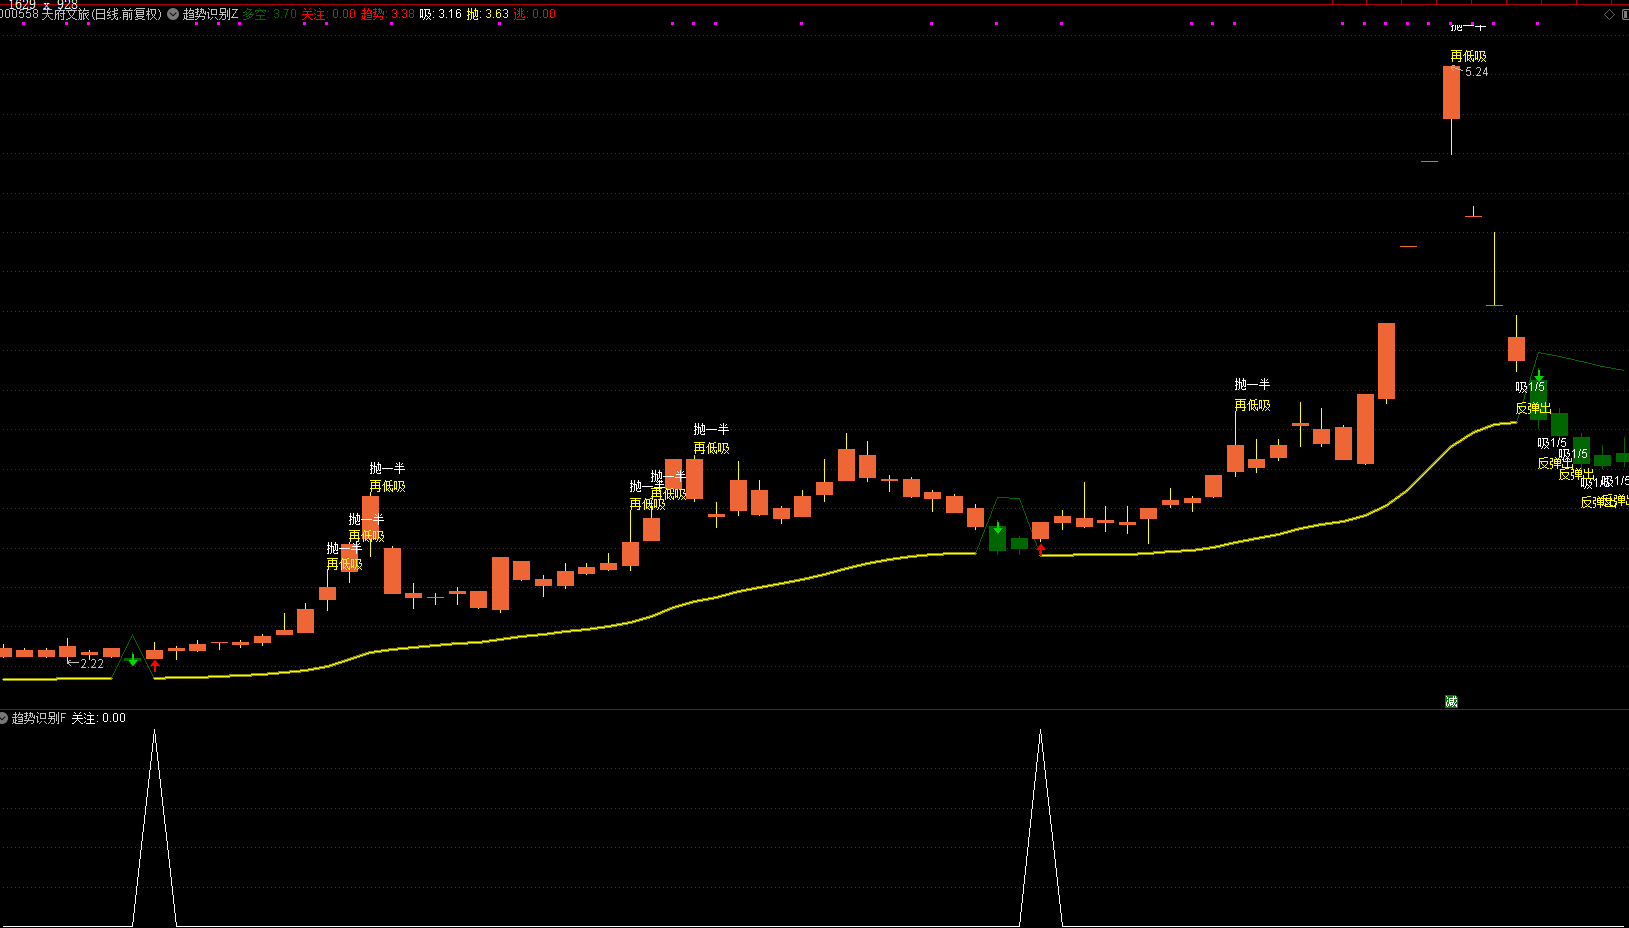Click the 吸: 3.16 legend value
Screen dimensions: 1629x928
(x=441, y=14)
